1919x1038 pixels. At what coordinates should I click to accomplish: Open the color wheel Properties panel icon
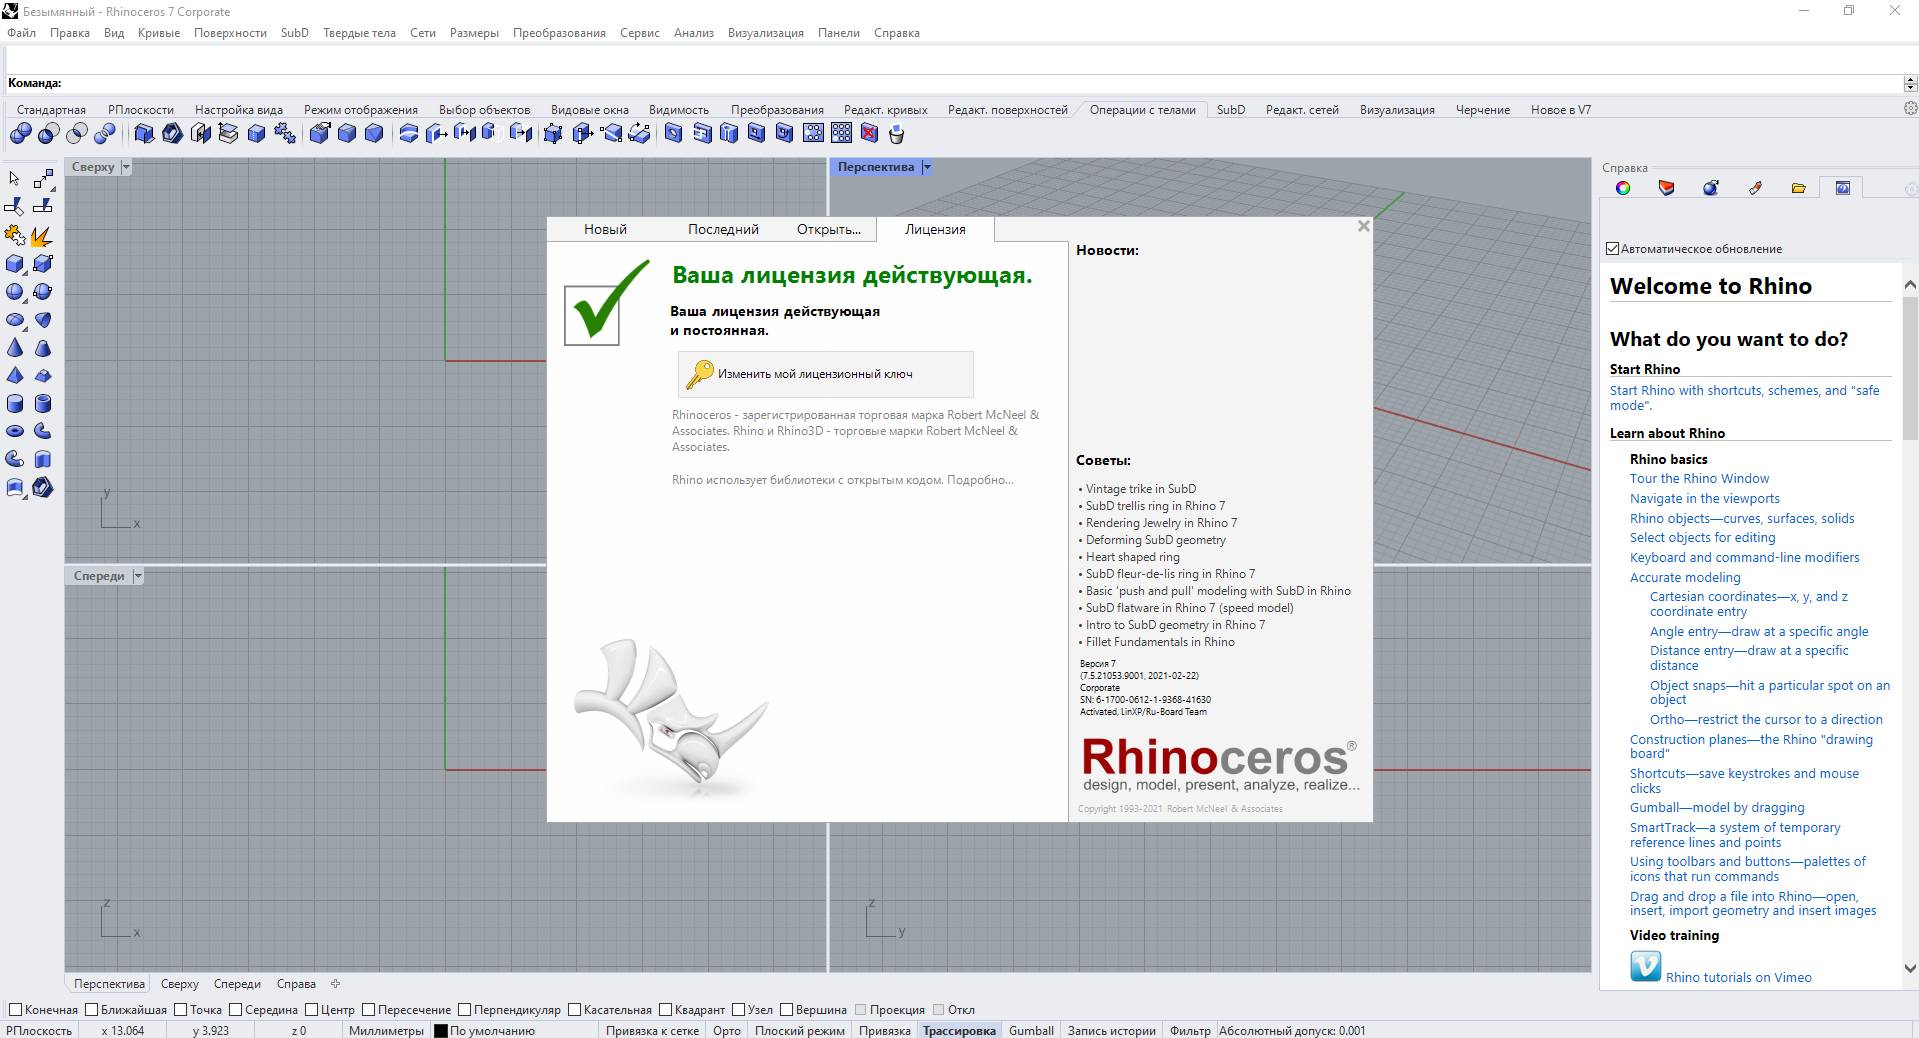[1623, 188]
